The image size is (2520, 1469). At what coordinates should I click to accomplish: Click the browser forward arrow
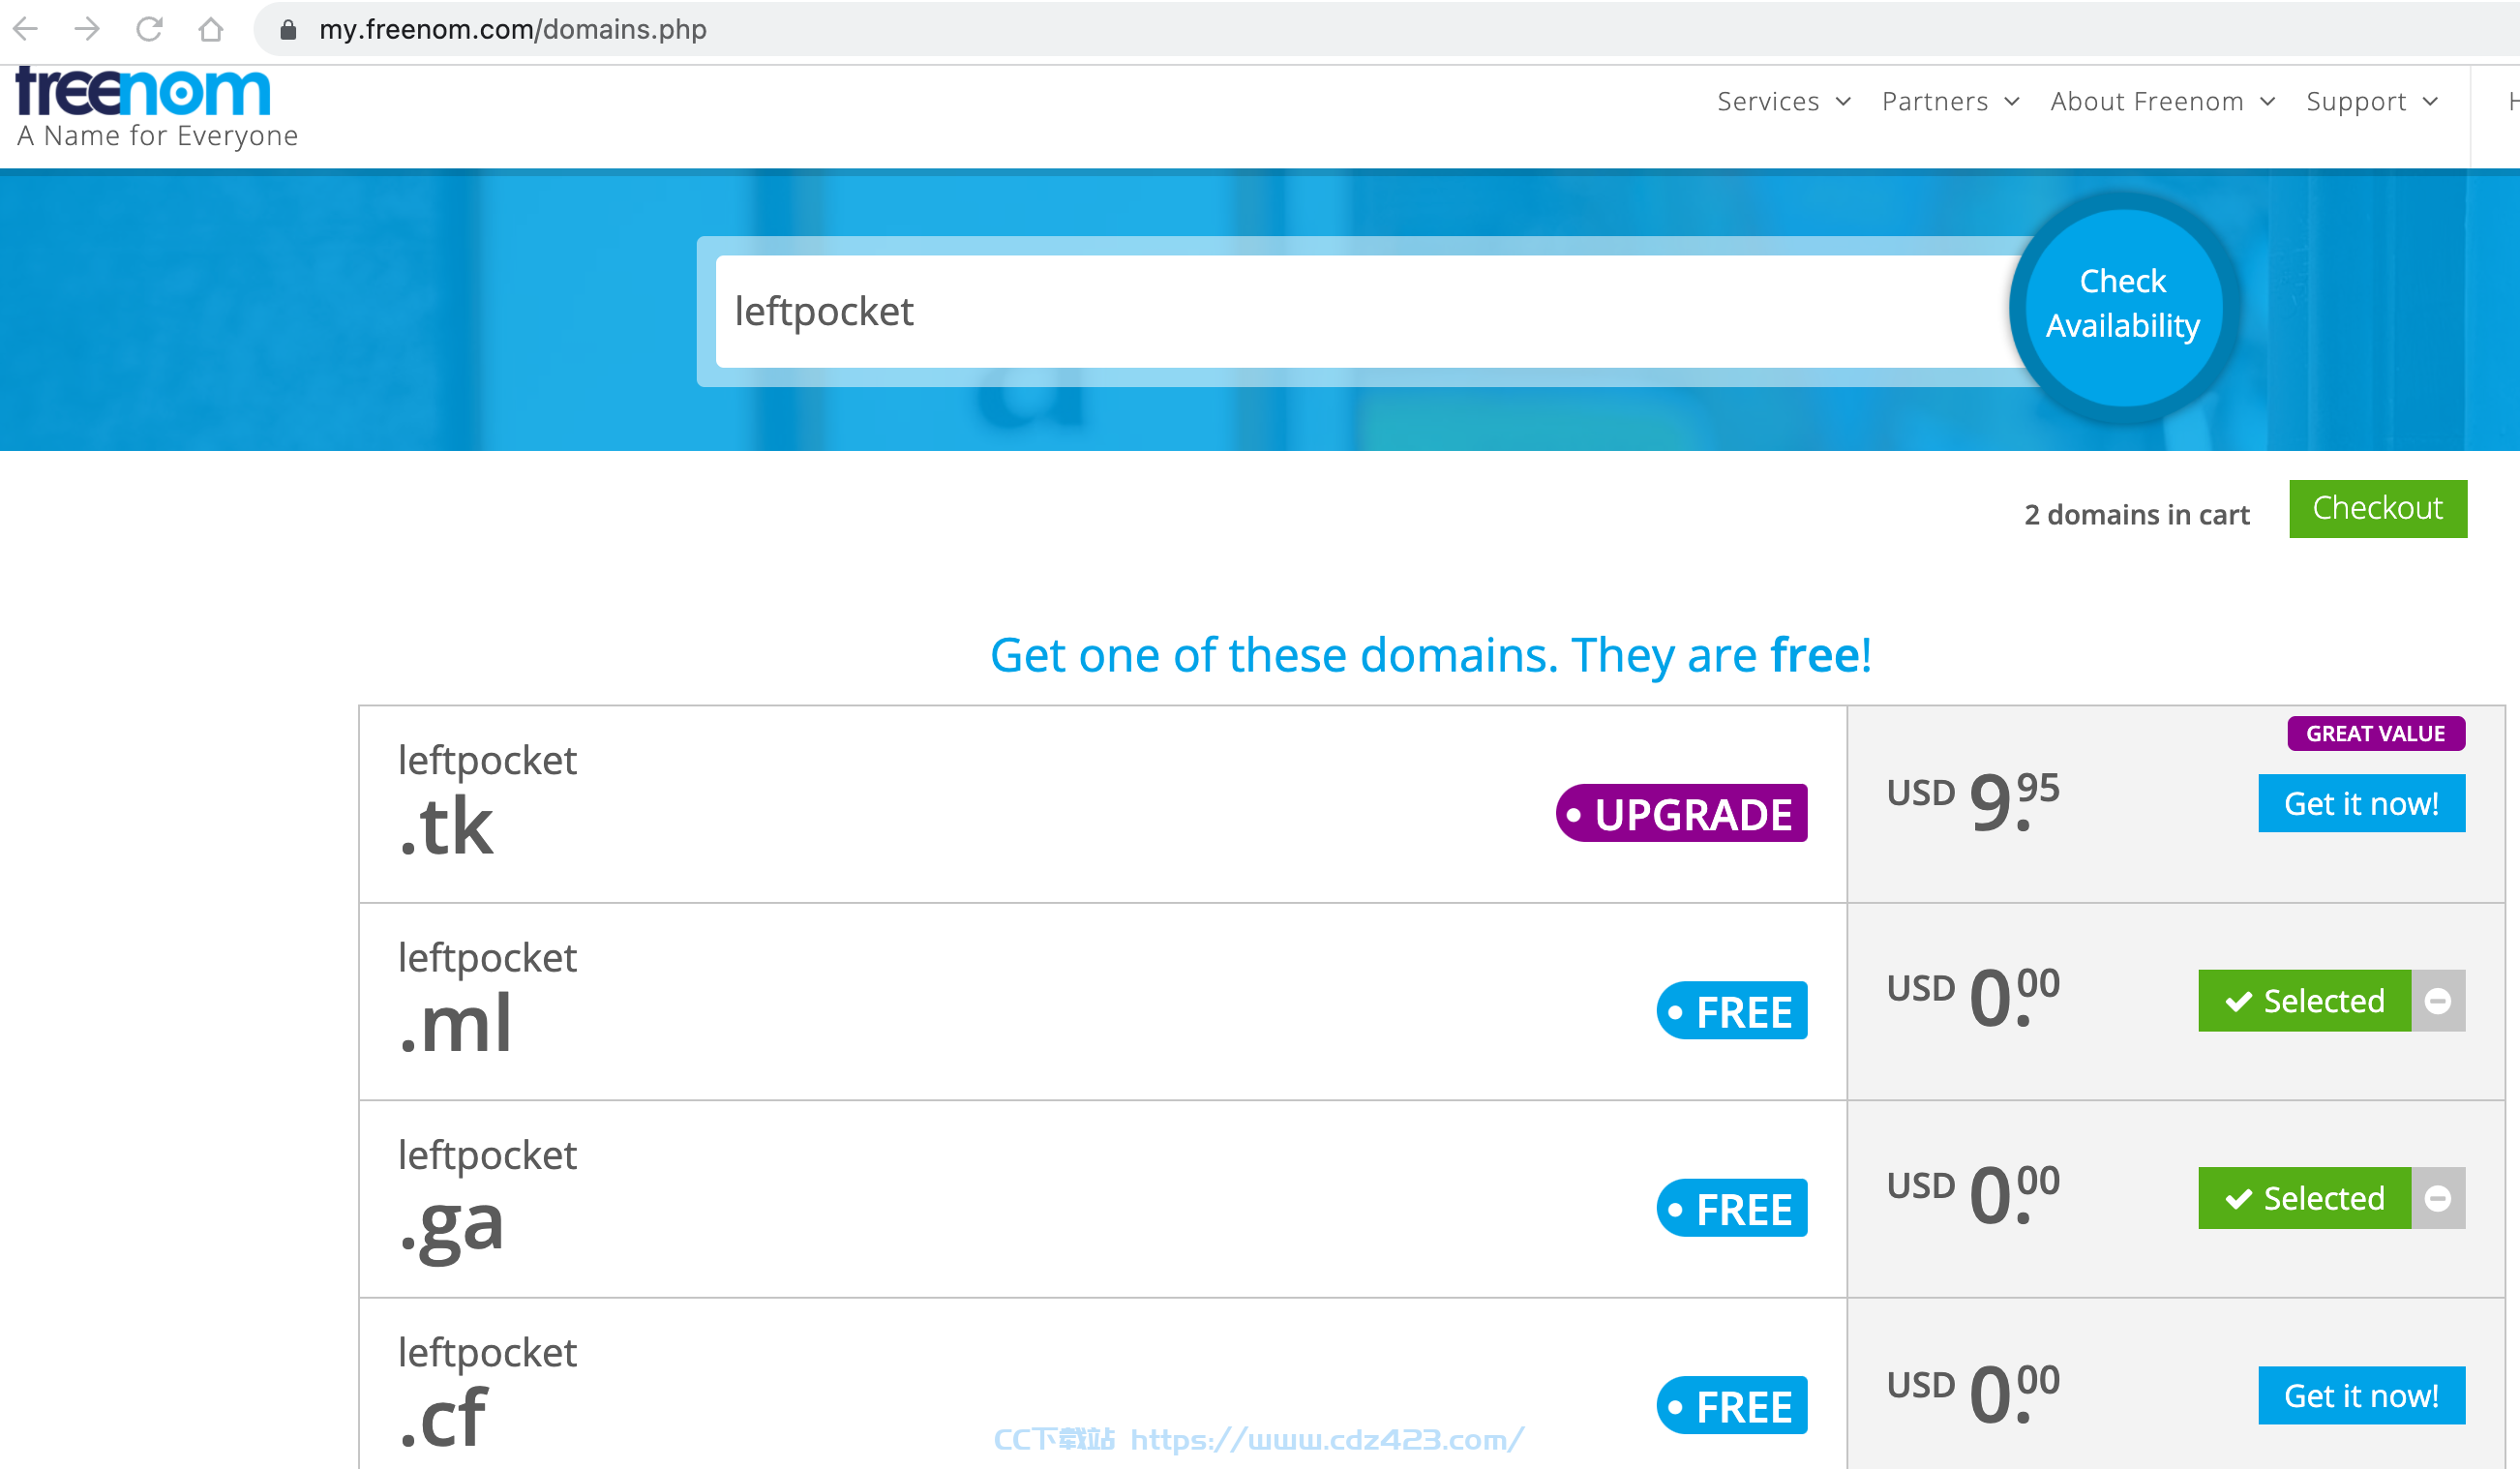click(87, 29)
